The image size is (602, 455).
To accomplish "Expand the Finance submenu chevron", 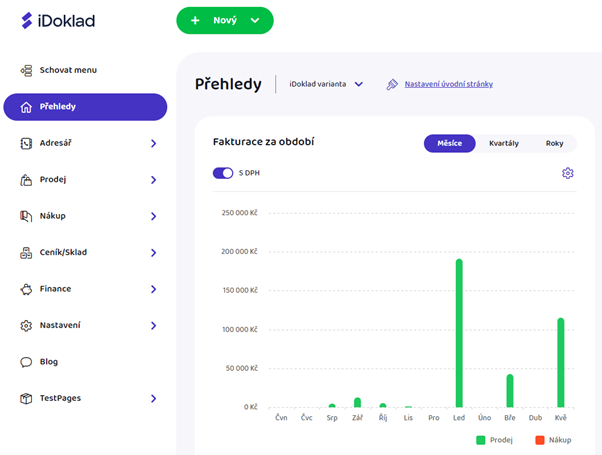I will pyautogui.click(x=154, y=289).
